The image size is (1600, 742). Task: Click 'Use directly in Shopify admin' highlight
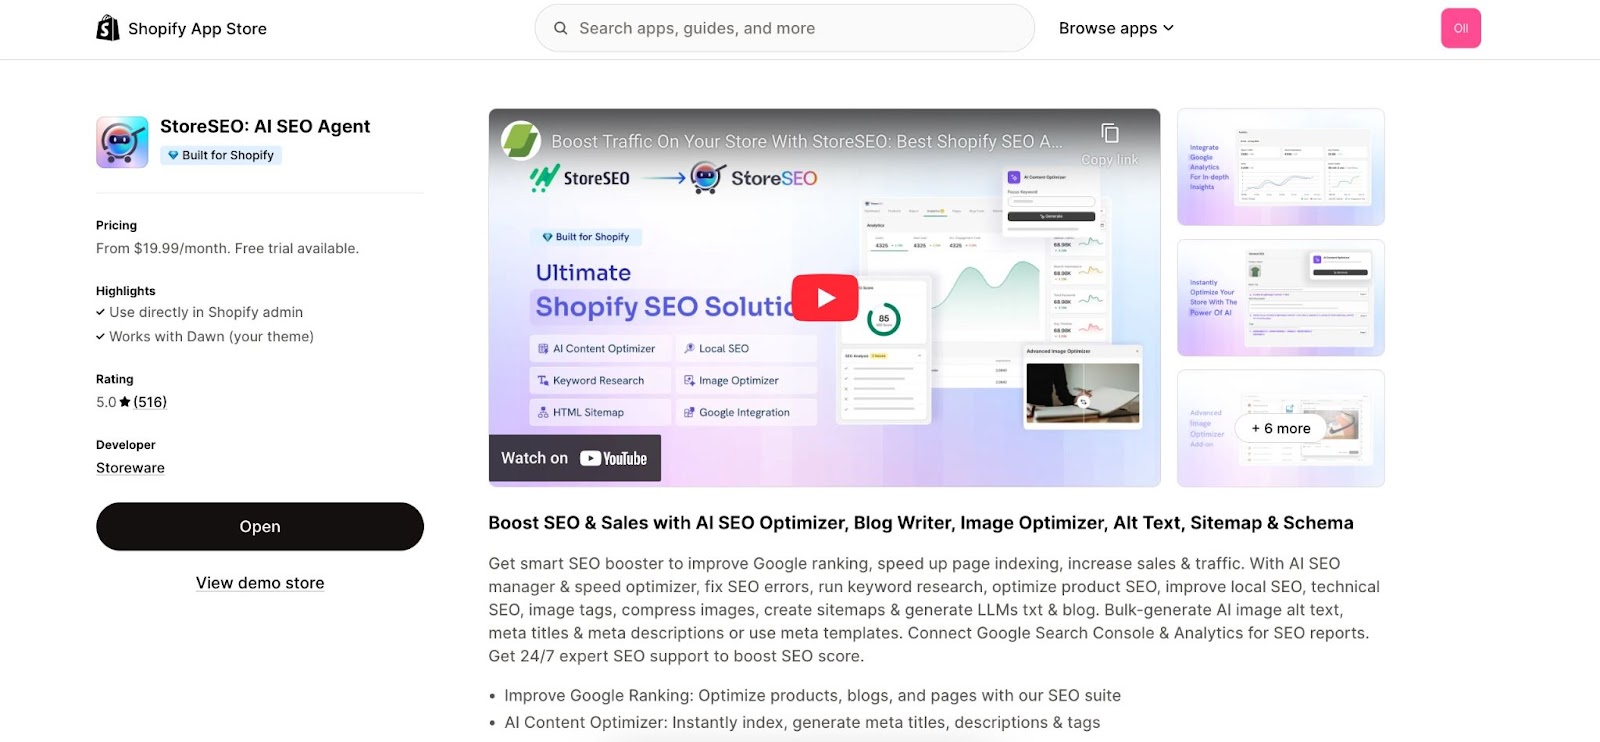coord(206,312)
